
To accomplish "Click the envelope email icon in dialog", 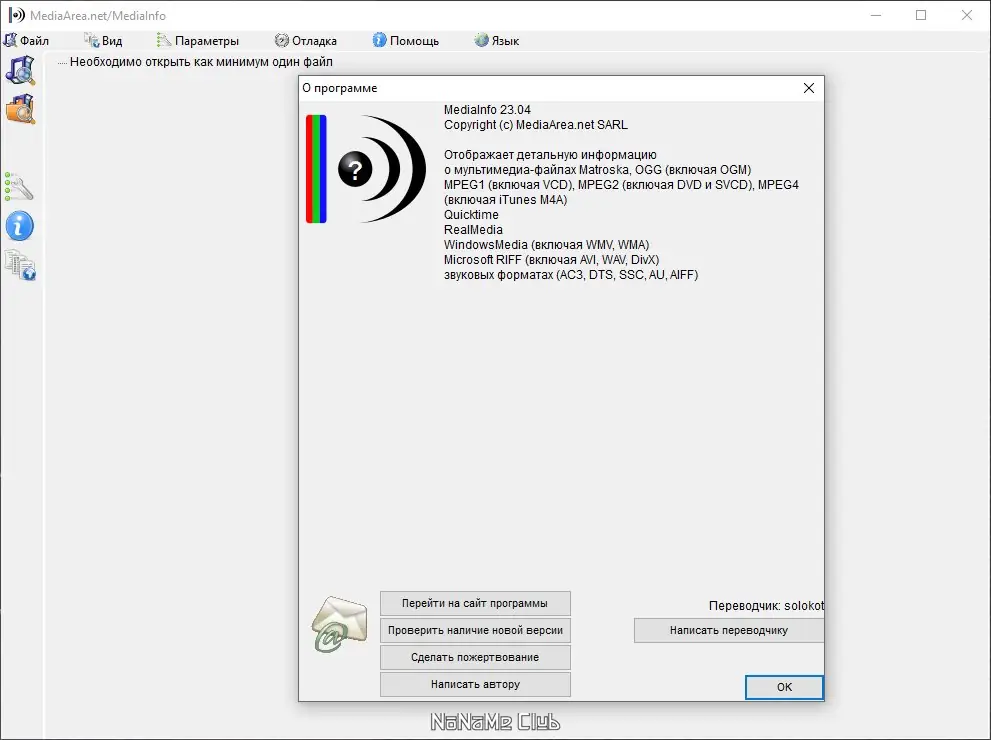I will pos(339,624).
